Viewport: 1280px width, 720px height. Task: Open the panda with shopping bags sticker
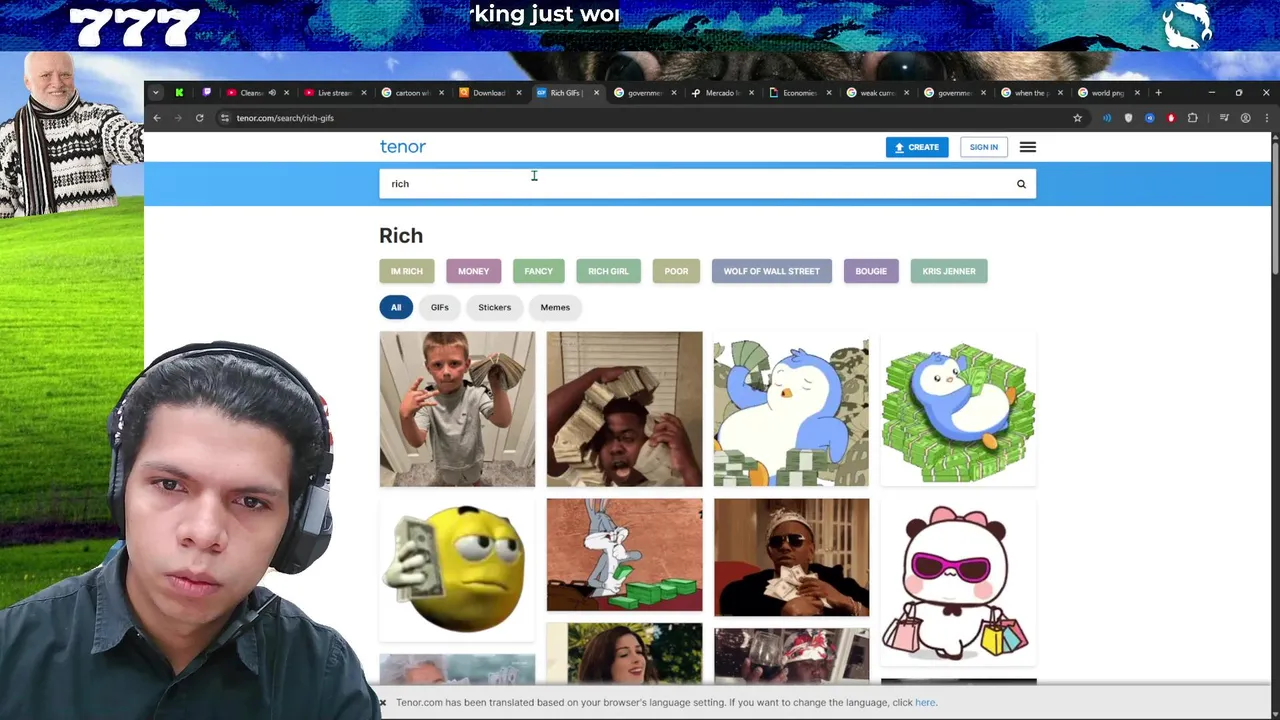(x=958, y=583)
